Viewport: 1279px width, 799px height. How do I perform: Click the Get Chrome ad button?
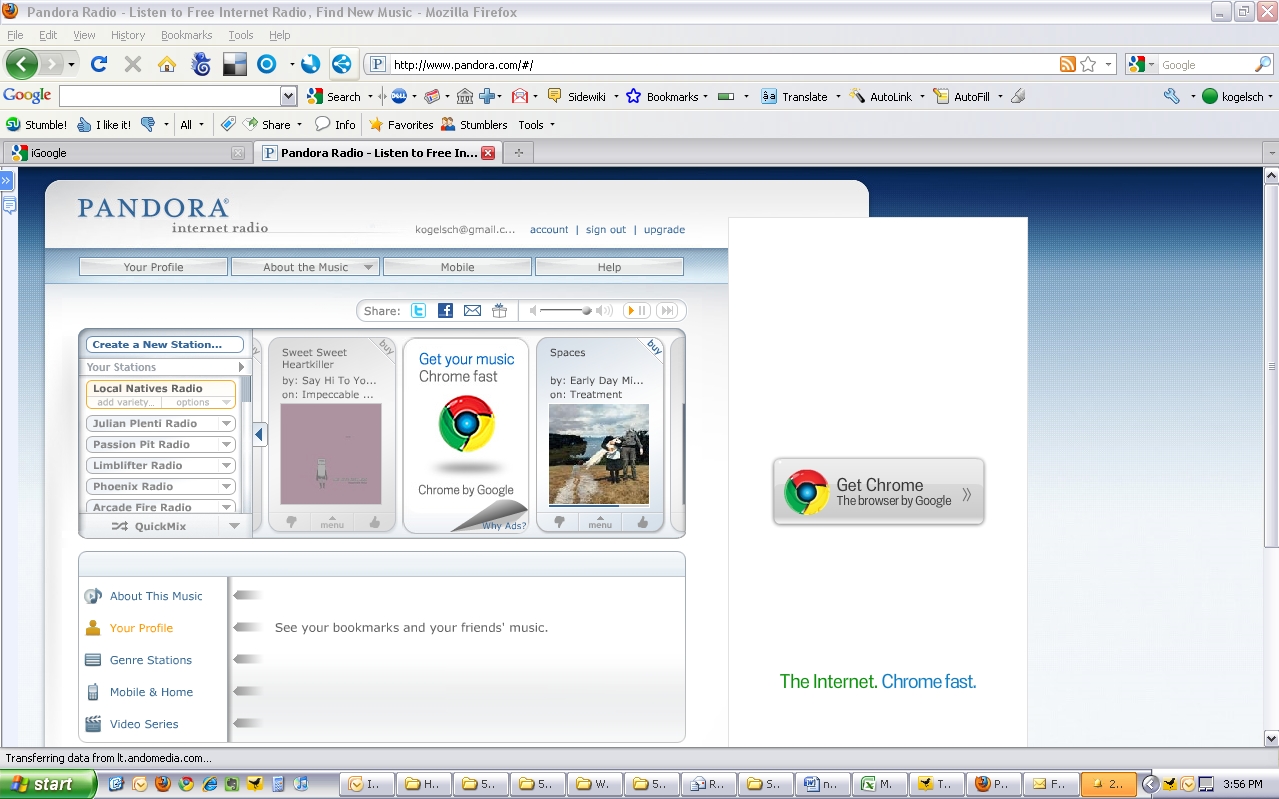click(x=879, y=492)
